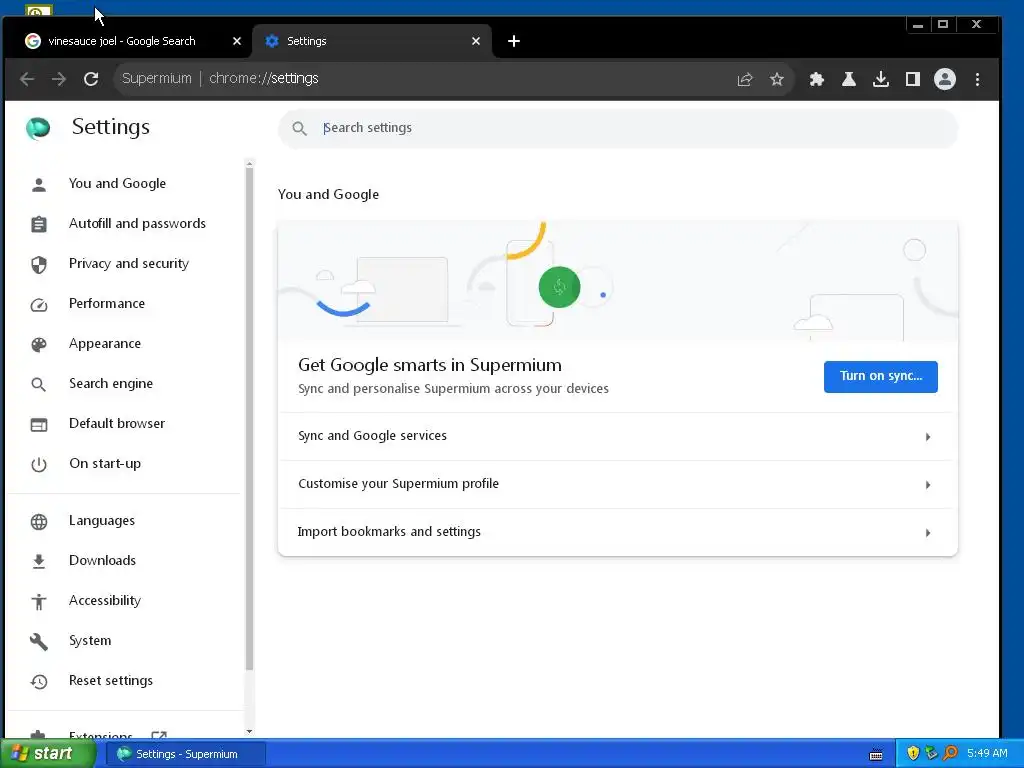Open the Downloads toolbar icon
The height and width of the screenshot is (768, 1024).
(880, 79)
